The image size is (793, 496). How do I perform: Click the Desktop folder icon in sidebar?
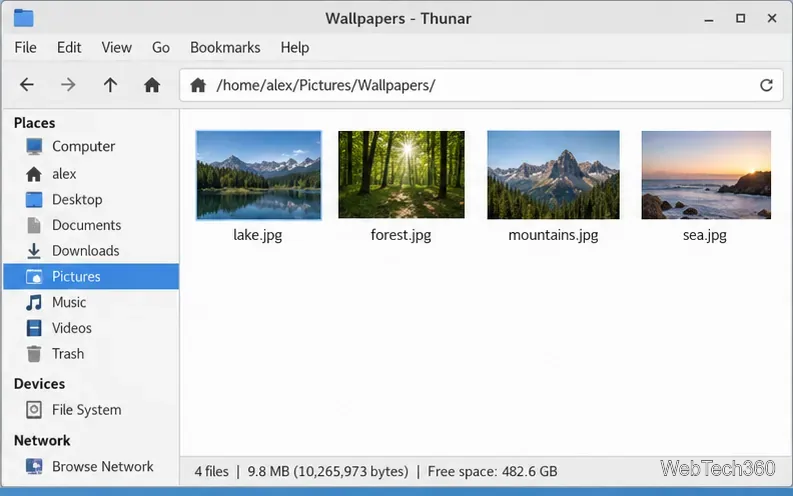point(34,200)
